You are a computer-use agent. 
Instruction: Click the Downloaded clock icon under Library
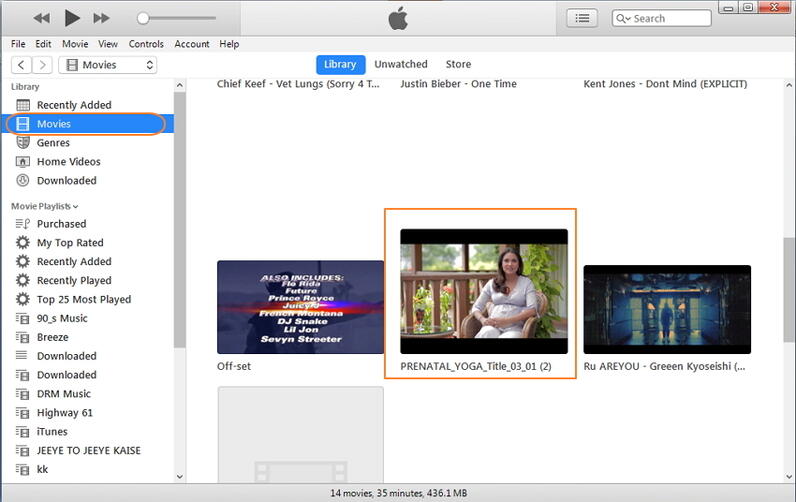pyautogui.click(x=23, y=180)
